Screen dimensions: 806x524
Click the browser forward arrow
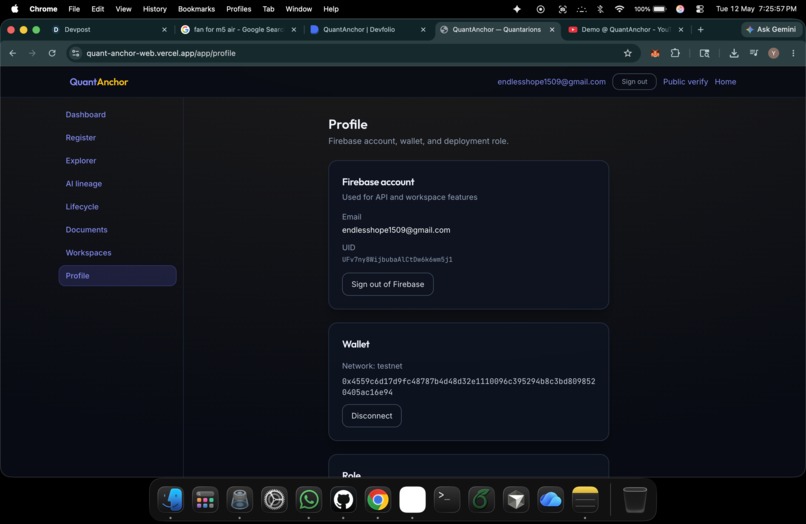point(32,53)
